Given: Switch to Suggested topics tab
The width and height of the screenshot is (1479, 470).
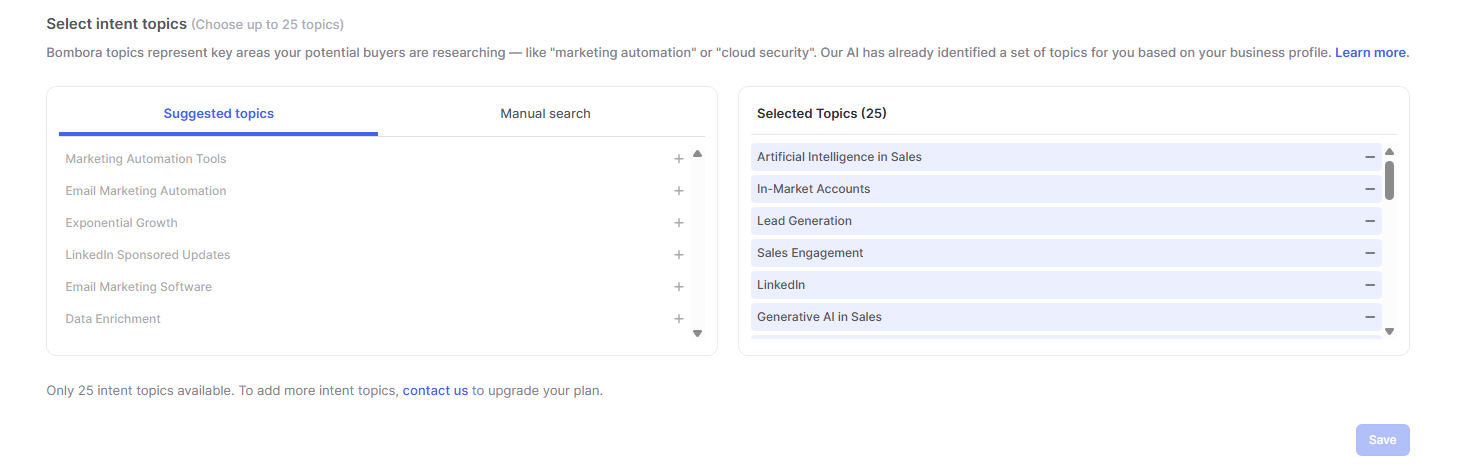Looking at the screenshot, I should [x=218, y=114].
